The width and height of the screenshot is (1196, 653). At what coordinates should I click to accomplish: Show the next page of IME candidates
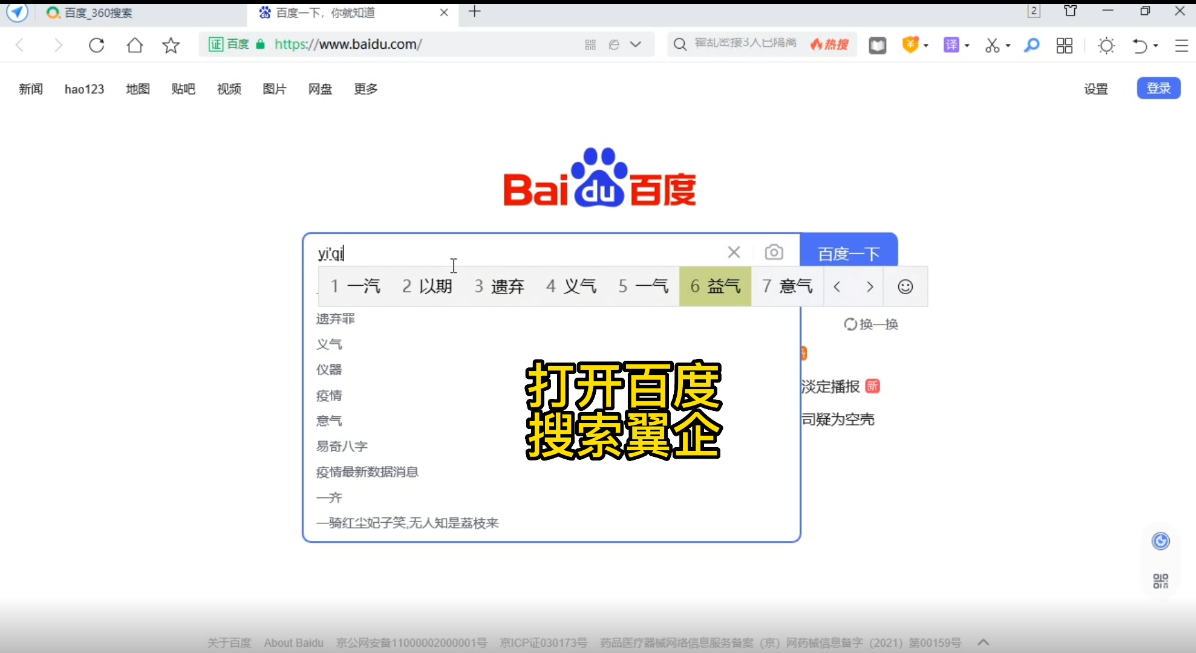(x=870, y=287)
